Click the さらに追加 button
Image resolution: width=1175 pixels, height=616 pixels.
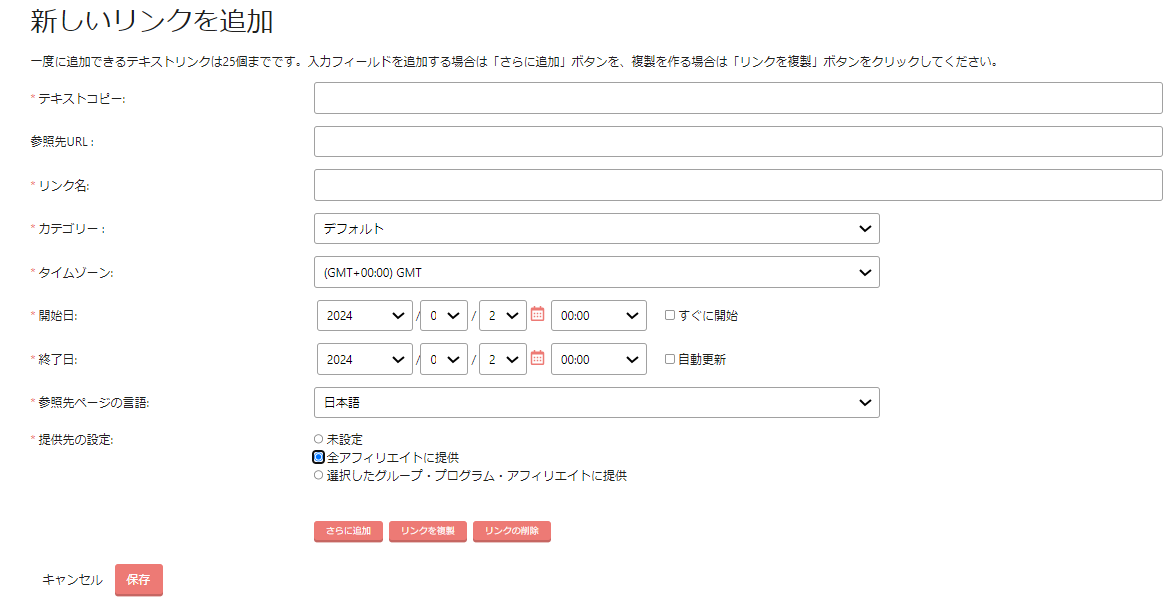[x=348, y=531]
